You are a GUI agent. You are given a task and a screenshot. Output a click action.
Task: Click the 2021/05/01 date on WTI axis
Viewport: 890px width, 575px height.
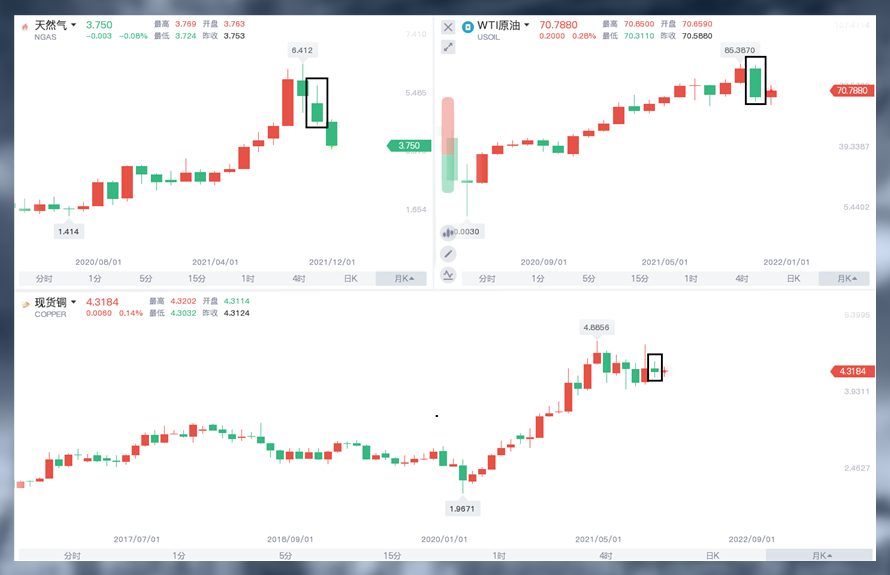665,262
